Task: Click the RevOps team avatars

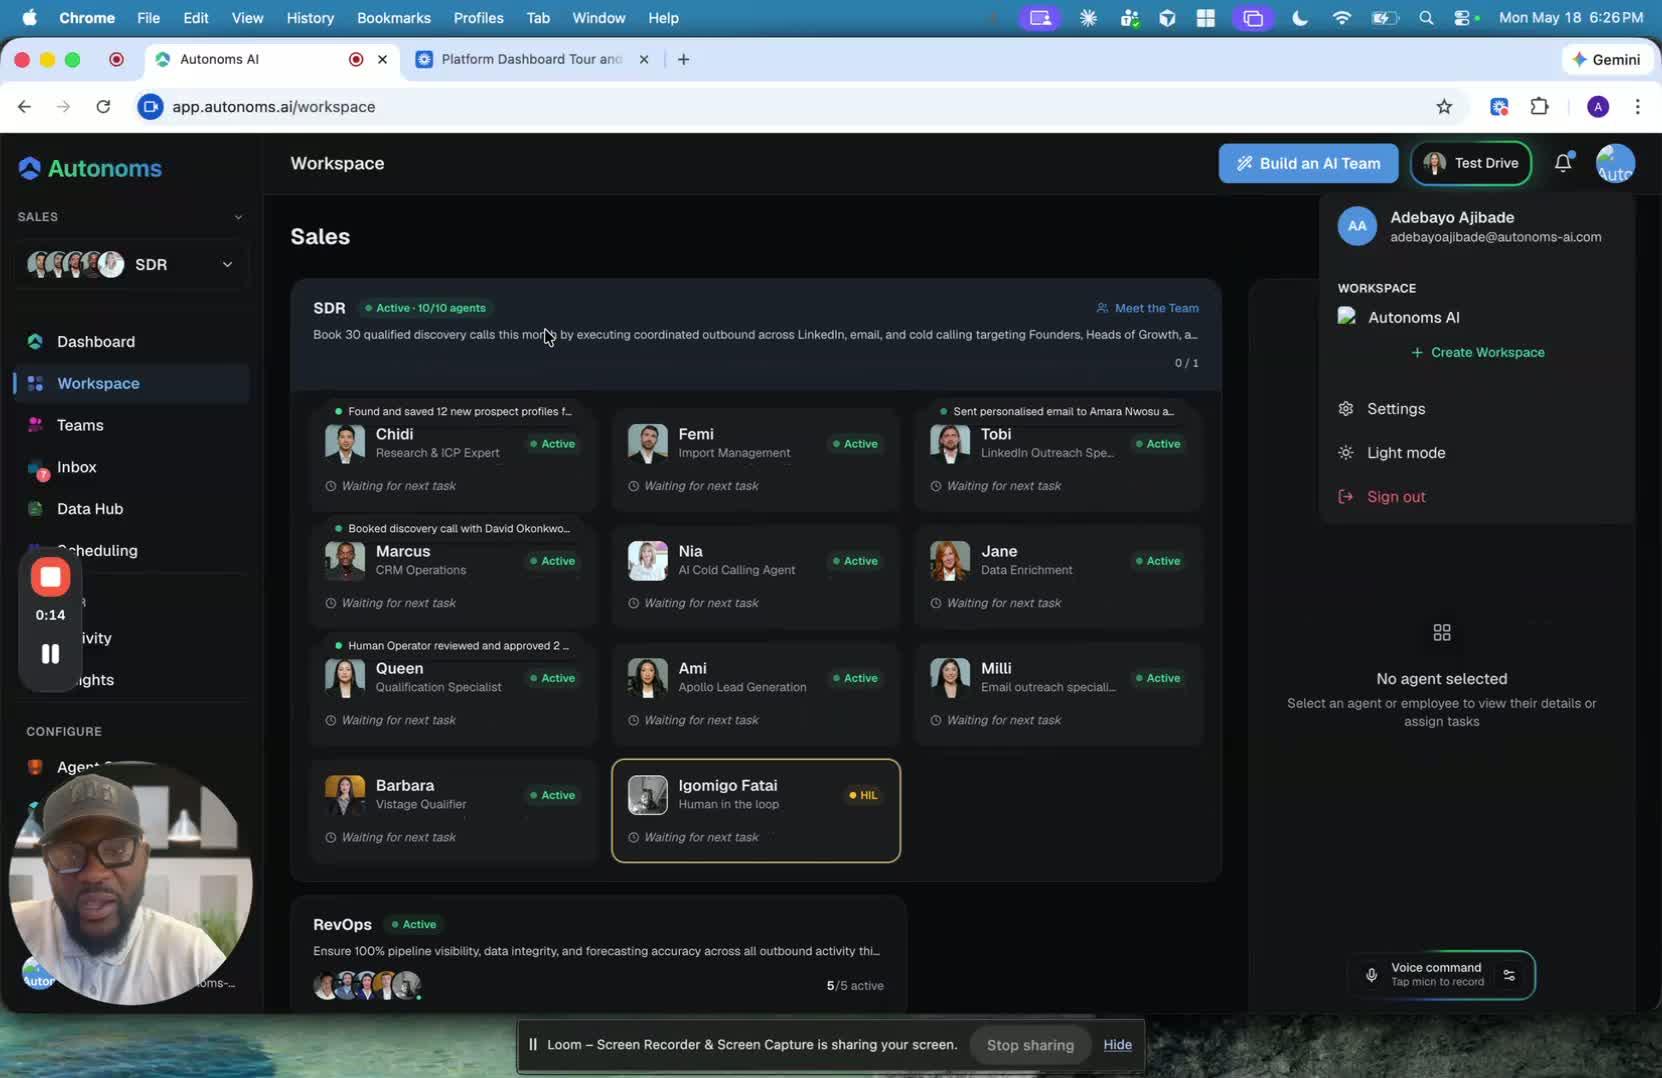Action: coord(367,986)
